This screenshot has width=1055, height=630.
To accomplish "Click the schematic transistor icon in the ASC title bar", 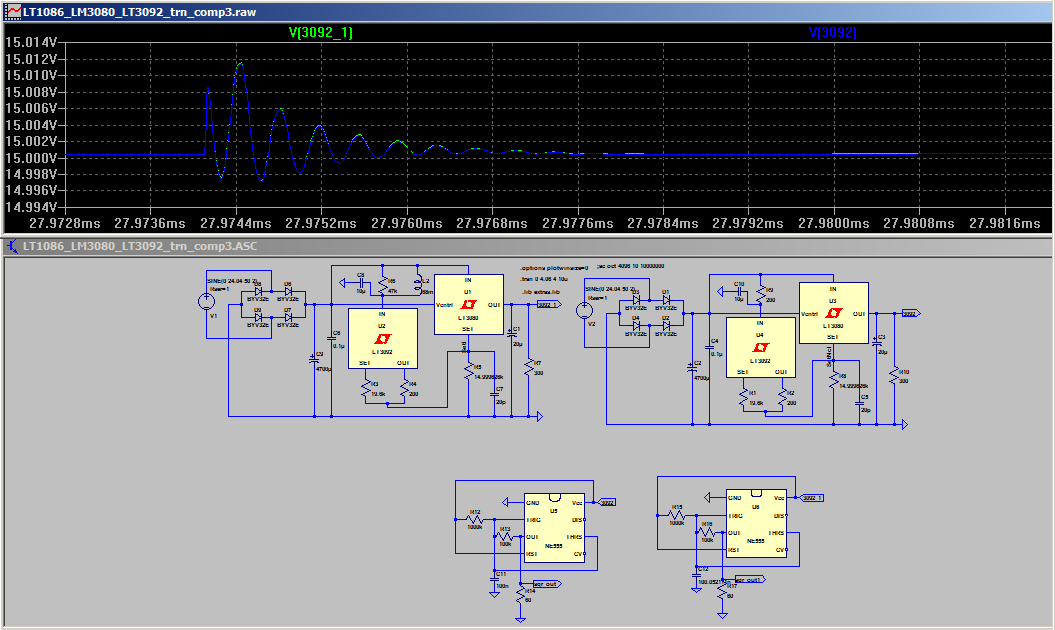I will (12, 246).
